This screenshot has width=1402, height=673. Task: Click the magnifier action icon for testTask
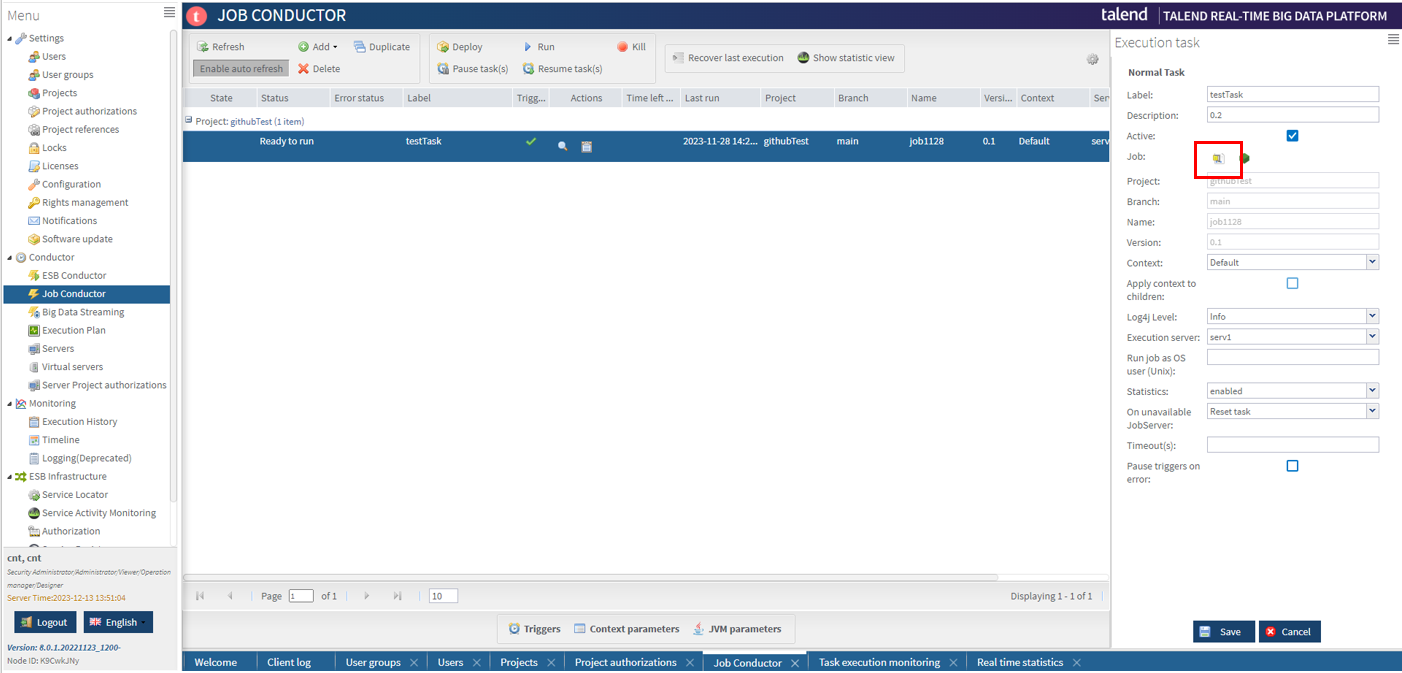(563, 146)
